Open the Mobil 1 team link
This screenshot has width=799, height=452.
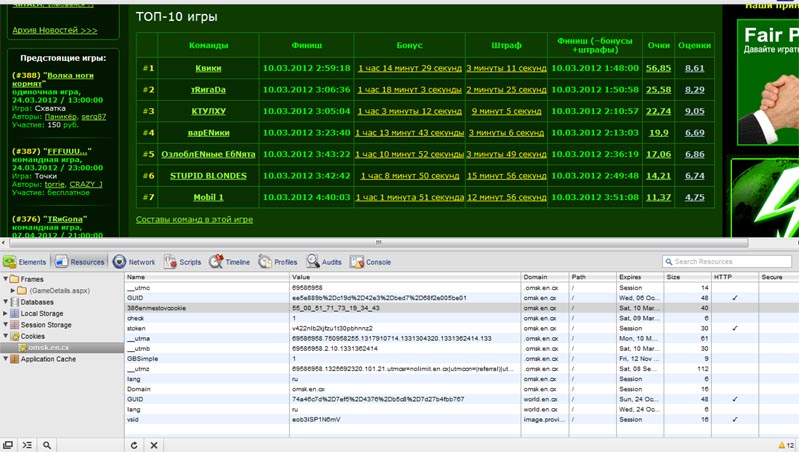point(208,197)
